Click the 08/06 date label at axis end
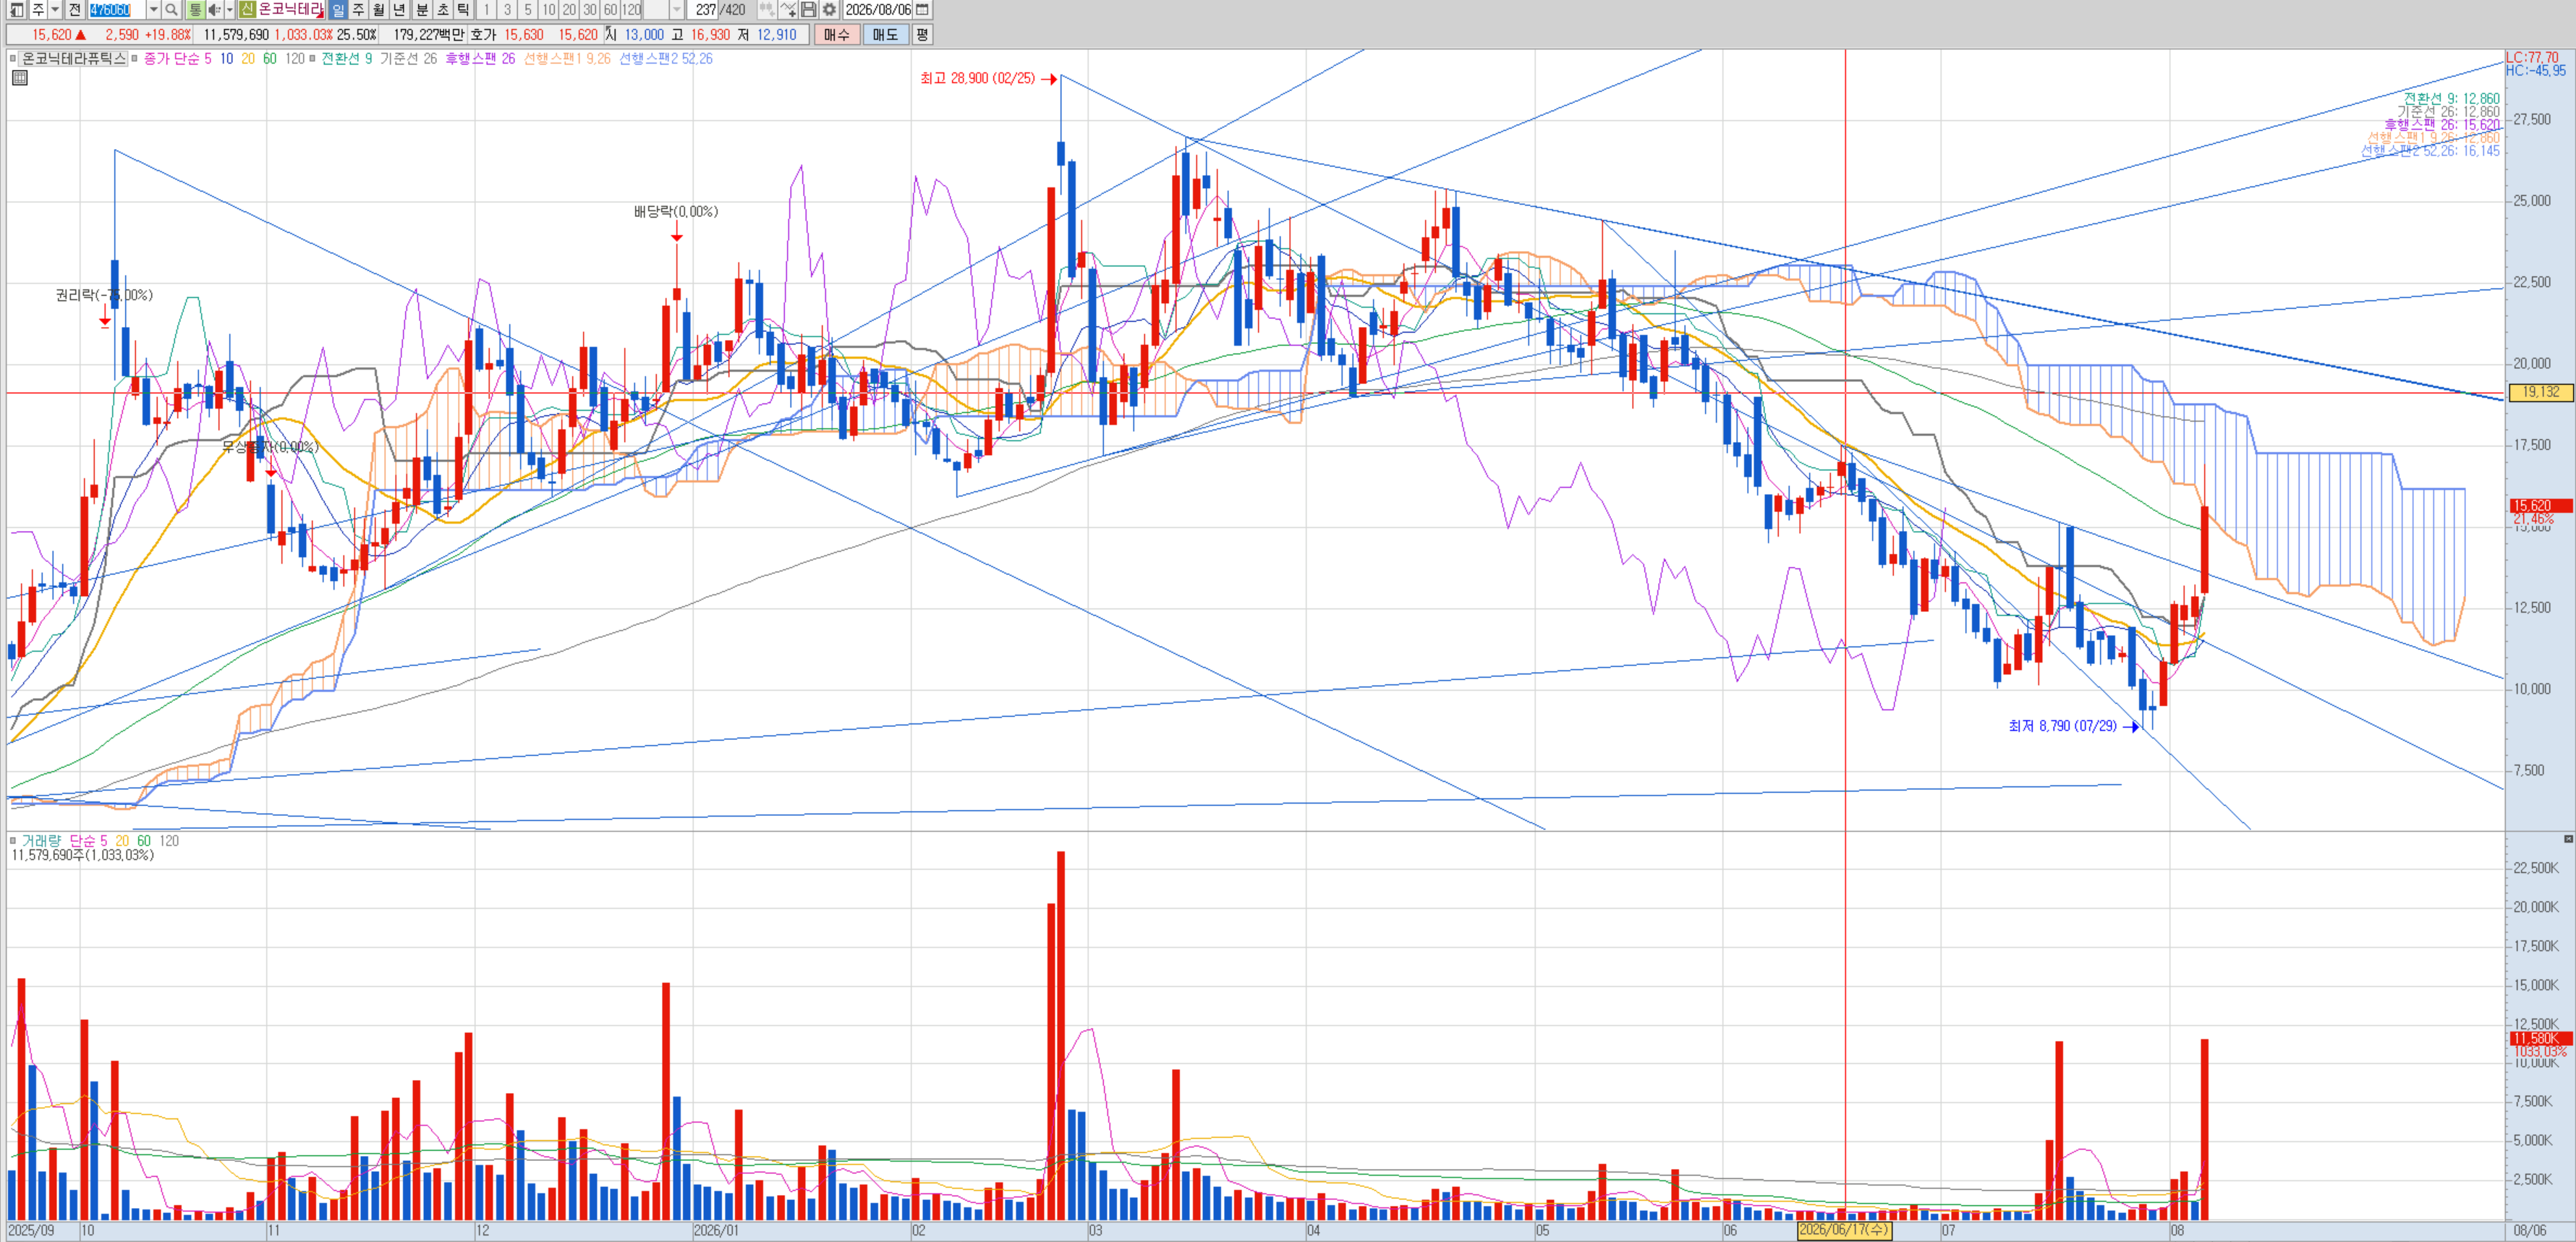The height and width of the screenshot is (1242, 2576). click(2530, 1230)
